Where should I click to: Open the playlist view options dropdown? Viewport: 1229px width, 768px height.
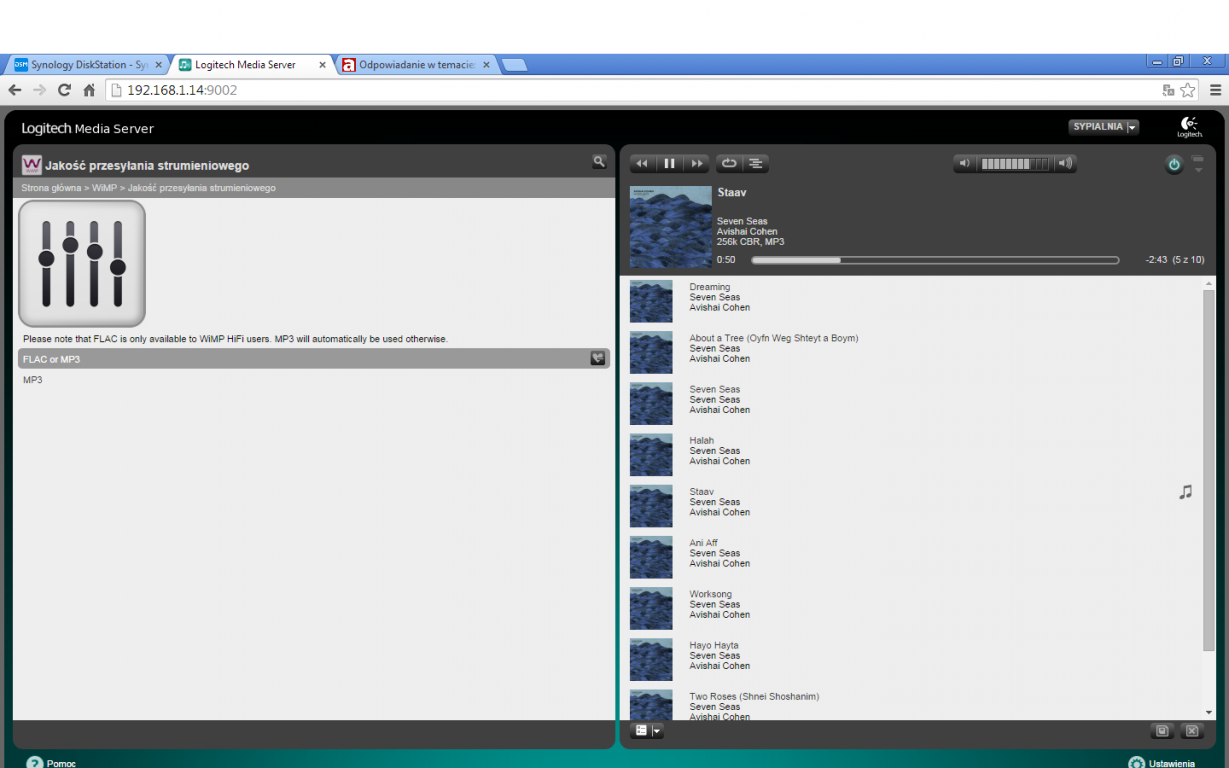coord(648,731)
